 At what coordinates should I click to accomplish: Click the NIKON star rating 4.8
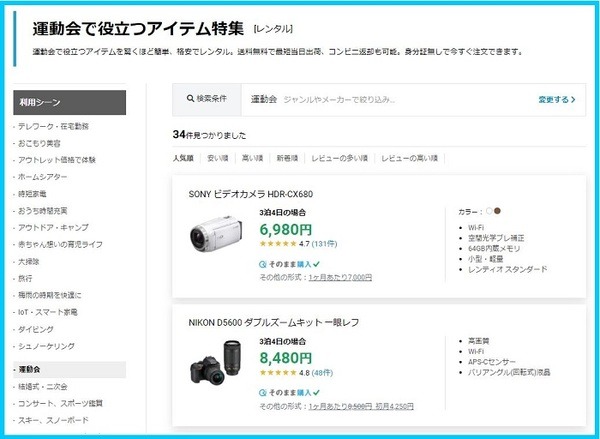tap(284, 373)
